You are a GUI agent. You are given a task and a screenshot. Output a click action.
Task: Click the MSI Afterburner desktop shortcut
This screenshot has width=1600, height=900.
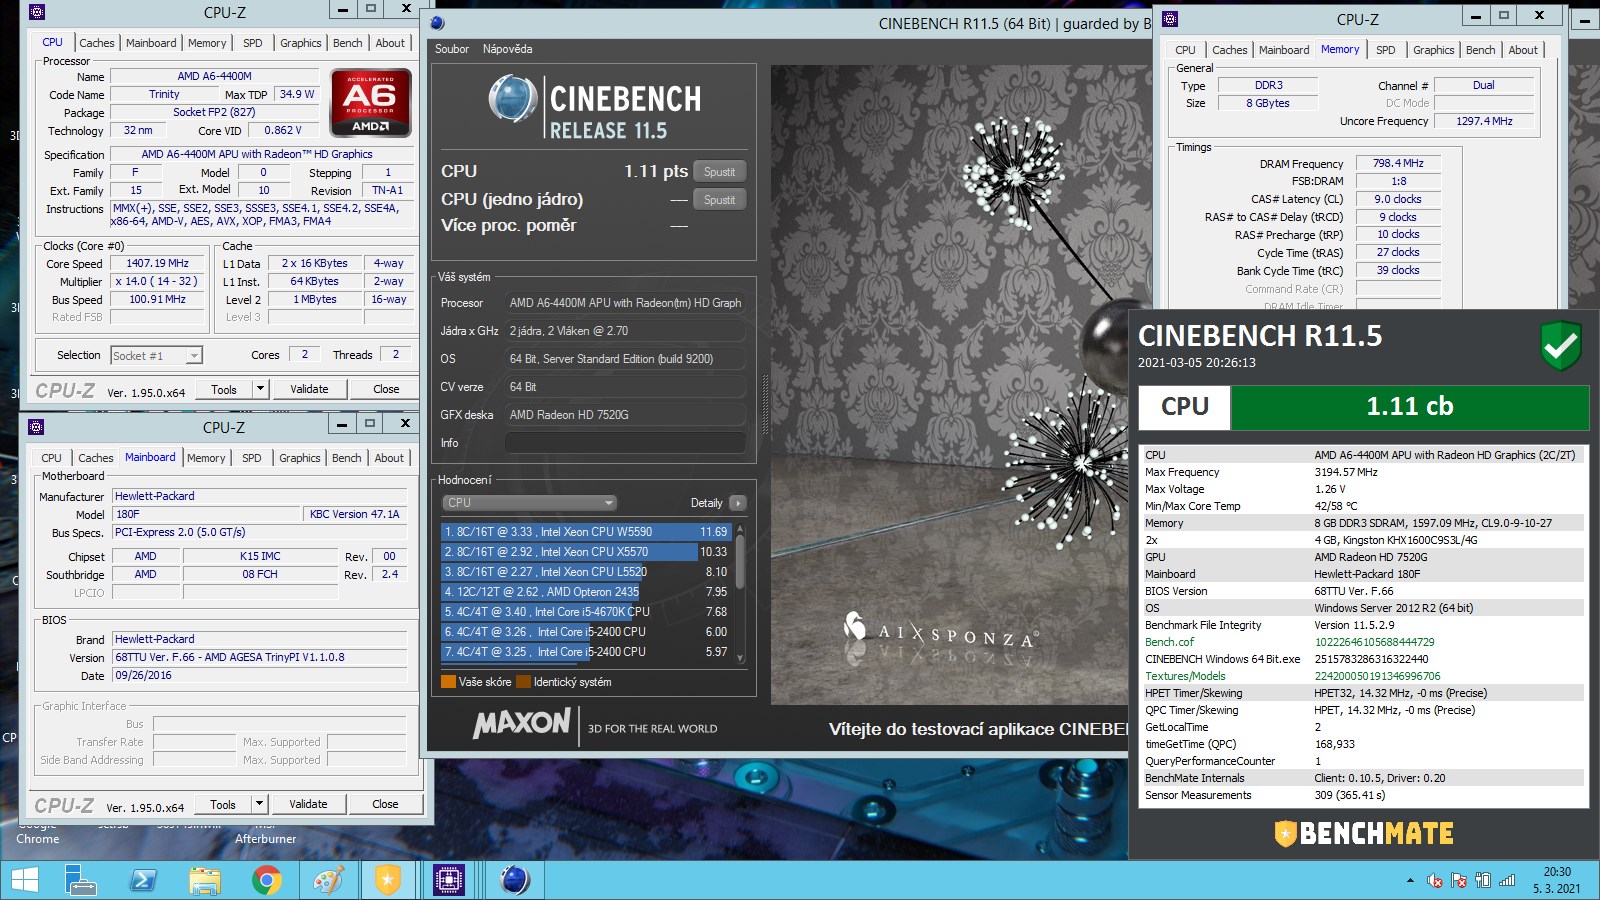pos(265,835)
